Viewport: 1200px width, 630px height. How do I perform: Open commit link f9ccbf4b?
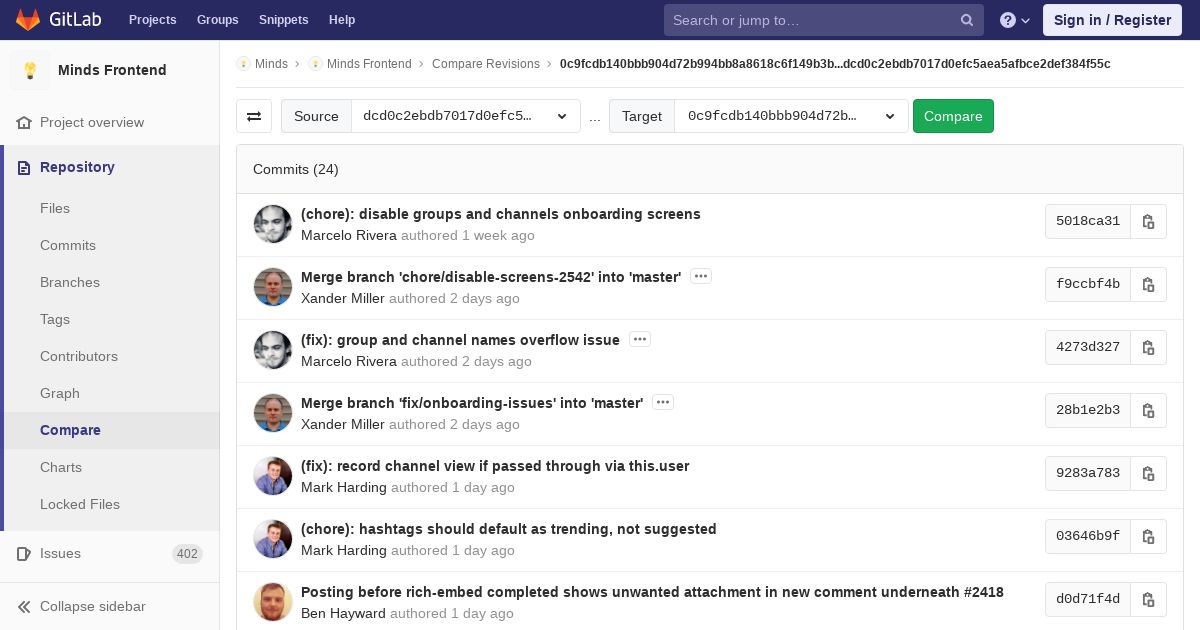pyautogui.click(x=1087, y=284)
